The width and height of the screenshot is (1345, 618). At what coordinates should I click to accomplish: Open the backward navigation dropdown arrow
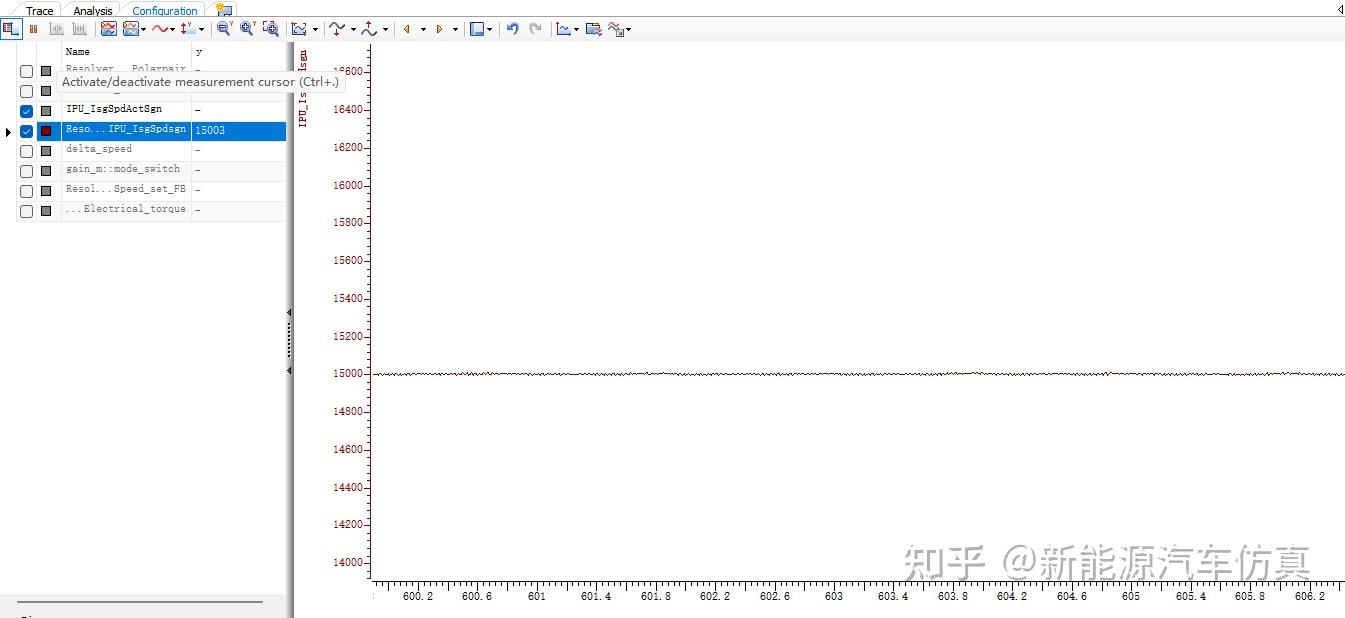[422, 28]
